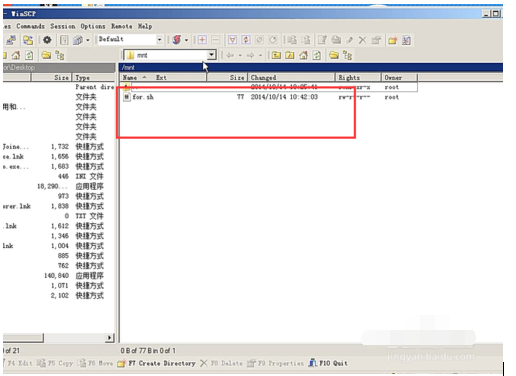The image size is (516, 376).
Task: Click the Properties toolbar icon
Action: 376,40
